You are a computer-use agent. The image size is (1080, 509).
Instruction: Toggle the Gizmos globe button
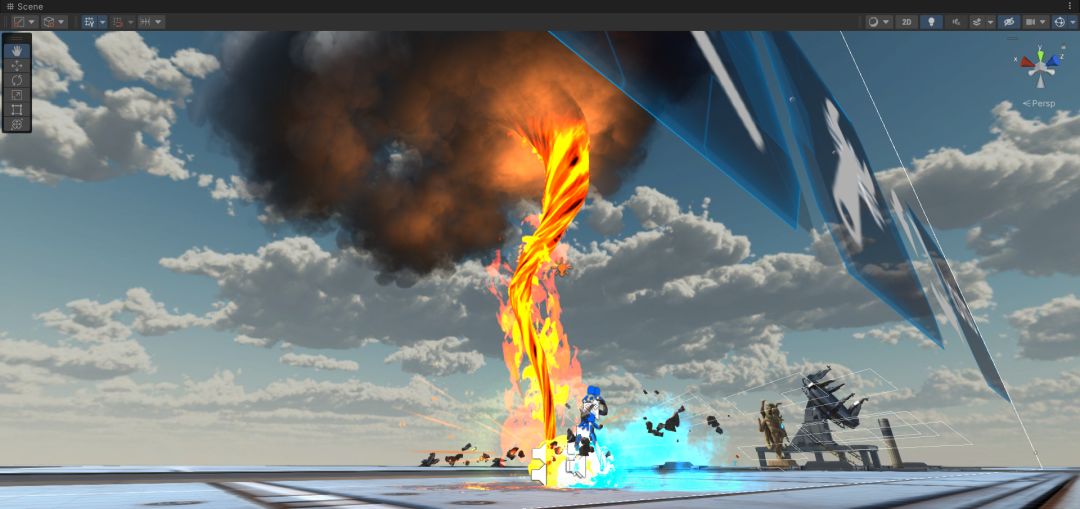[x=1059, y=22]
